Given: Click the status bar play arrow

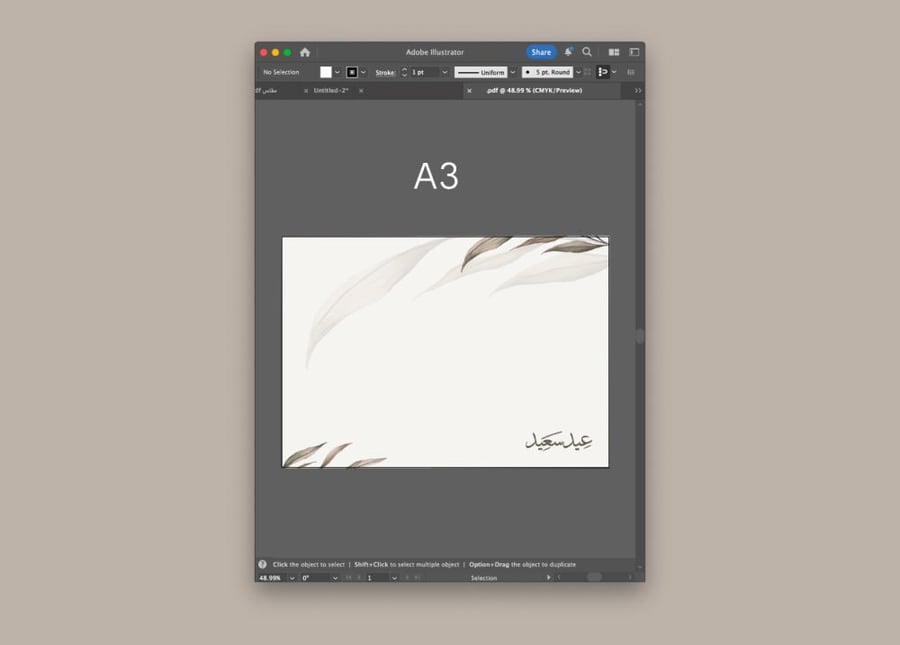Looking at the screenshot, I should pyautogui.click(x=549, y=577).
